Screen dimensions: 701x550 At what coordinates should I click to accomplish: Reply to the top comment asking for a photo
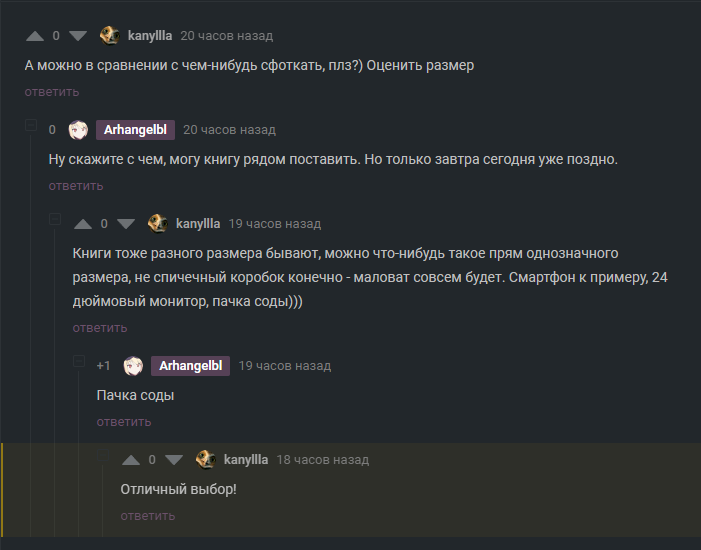[51, 92]
